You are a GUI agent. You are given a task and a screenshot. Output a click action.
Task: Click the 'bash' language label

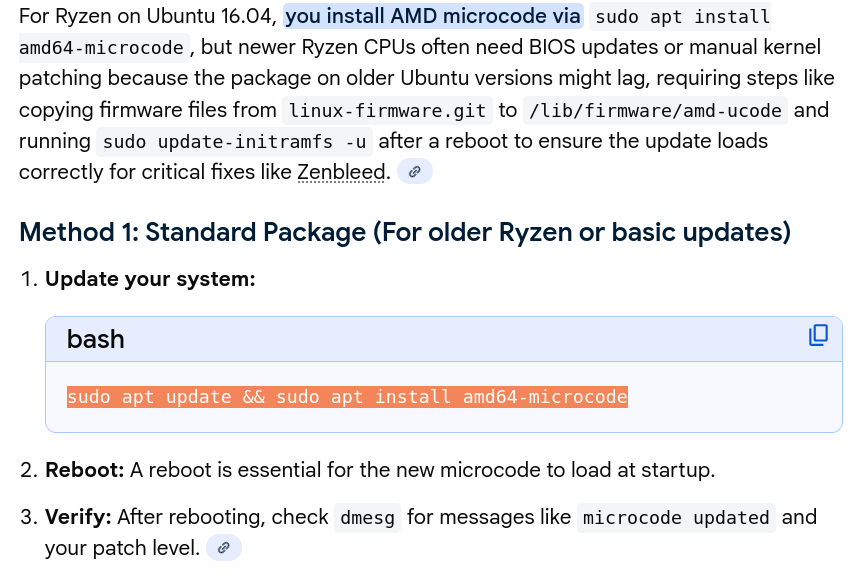[x=96, y=339]
